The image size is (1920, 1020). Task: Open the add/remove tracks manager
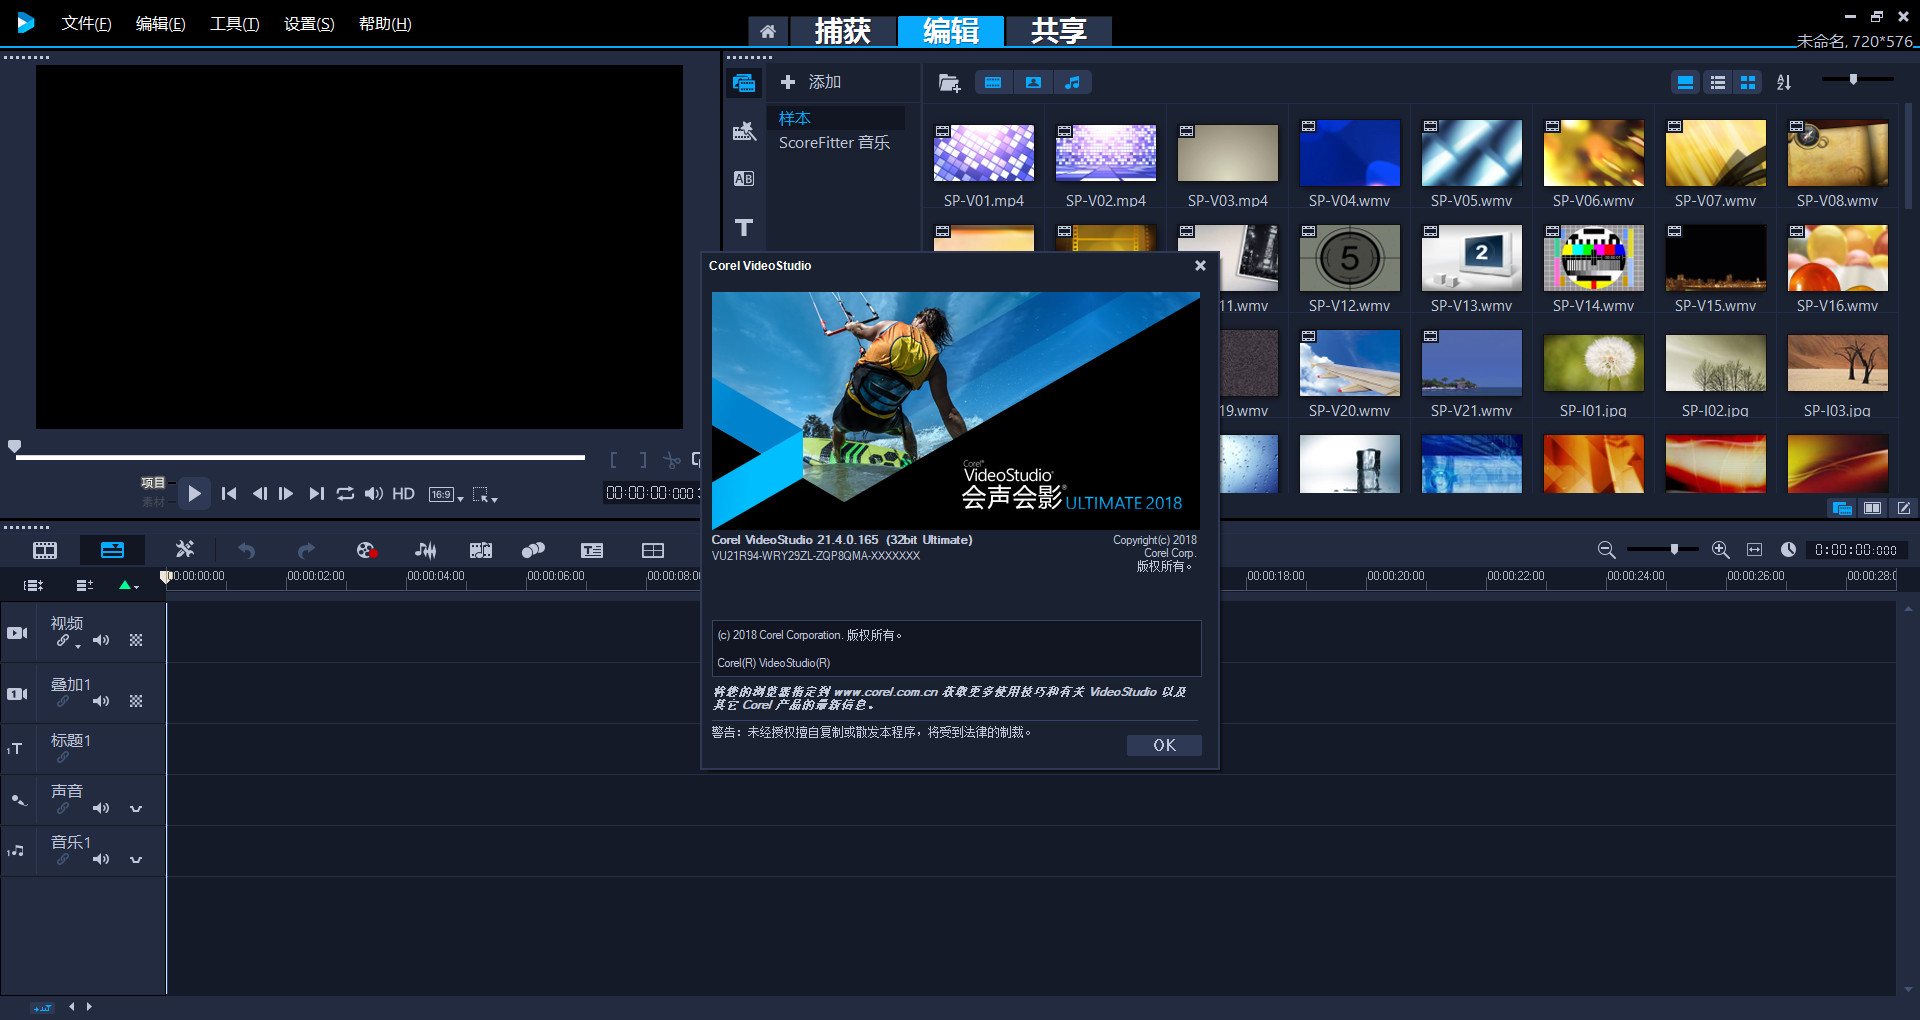tap(85, 585)
